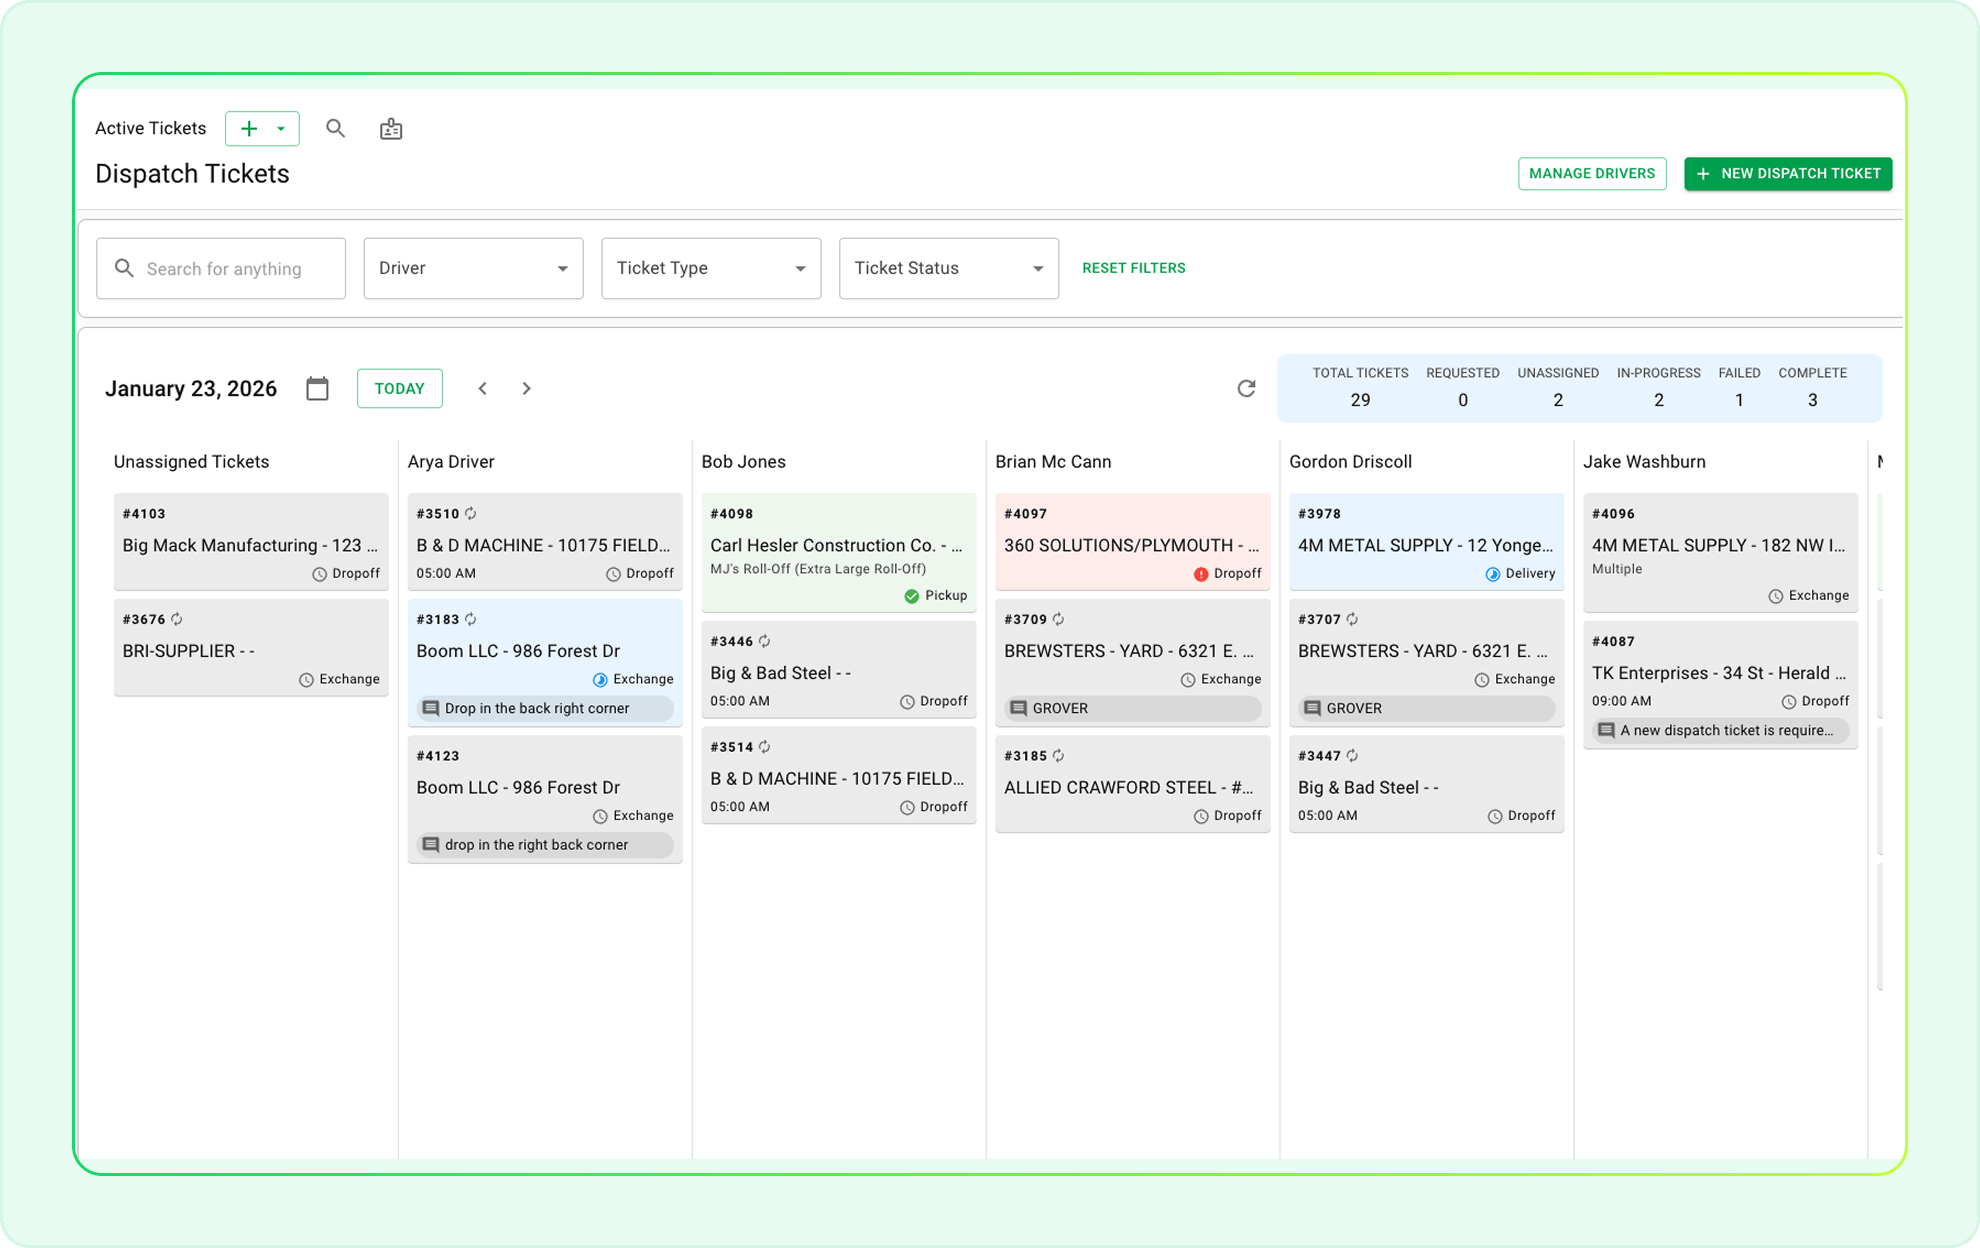Click the search magnifier icon beside Active Tickets
1980x1248 pixels.
335,128
